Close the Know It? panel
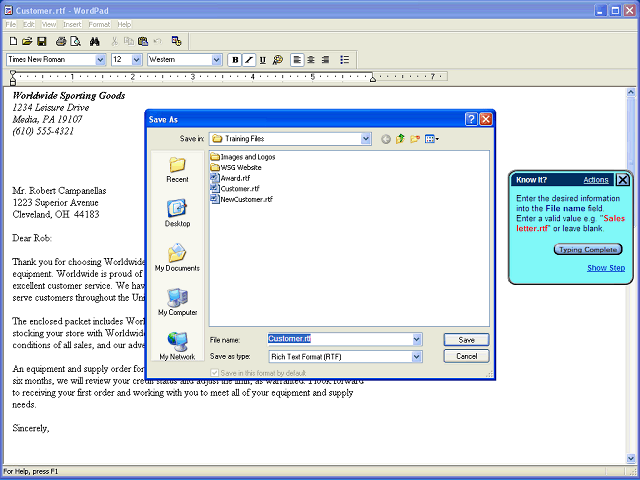 pyautogui.click(x=622, y=180)
